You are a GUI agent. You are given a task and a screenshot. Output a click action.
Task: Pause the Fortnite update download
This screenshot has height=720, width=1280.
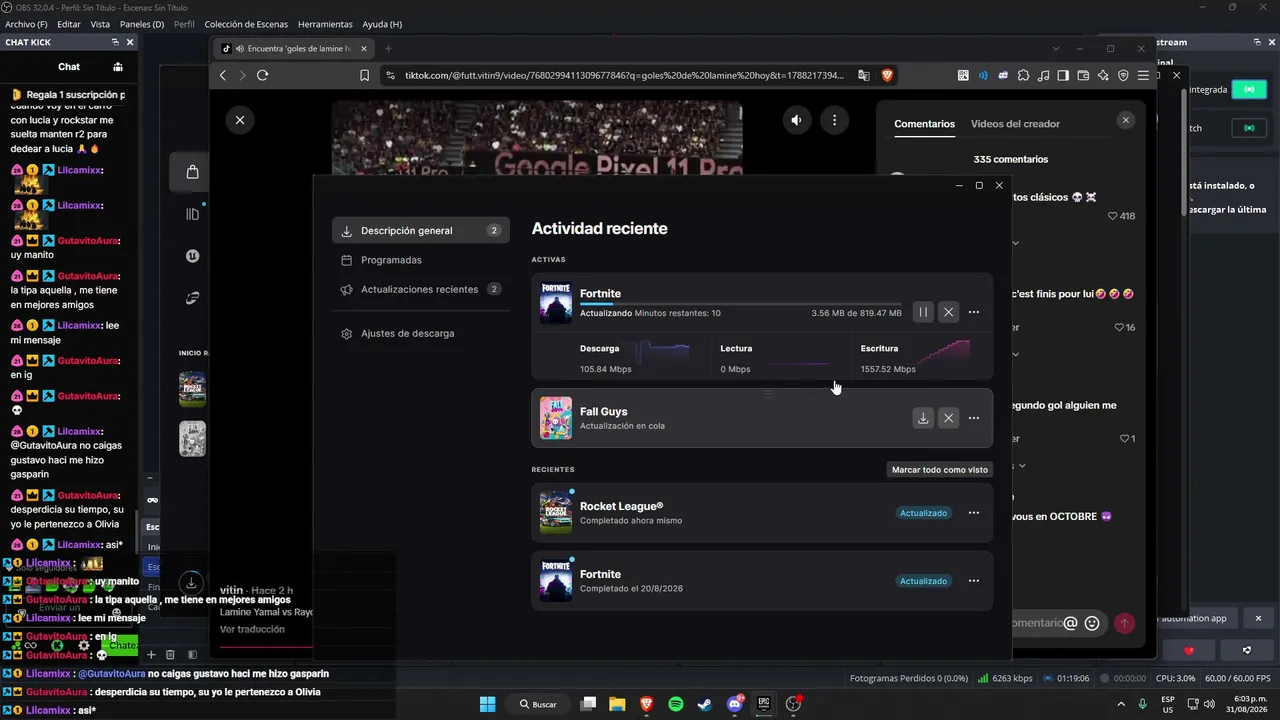pos(923,312)
